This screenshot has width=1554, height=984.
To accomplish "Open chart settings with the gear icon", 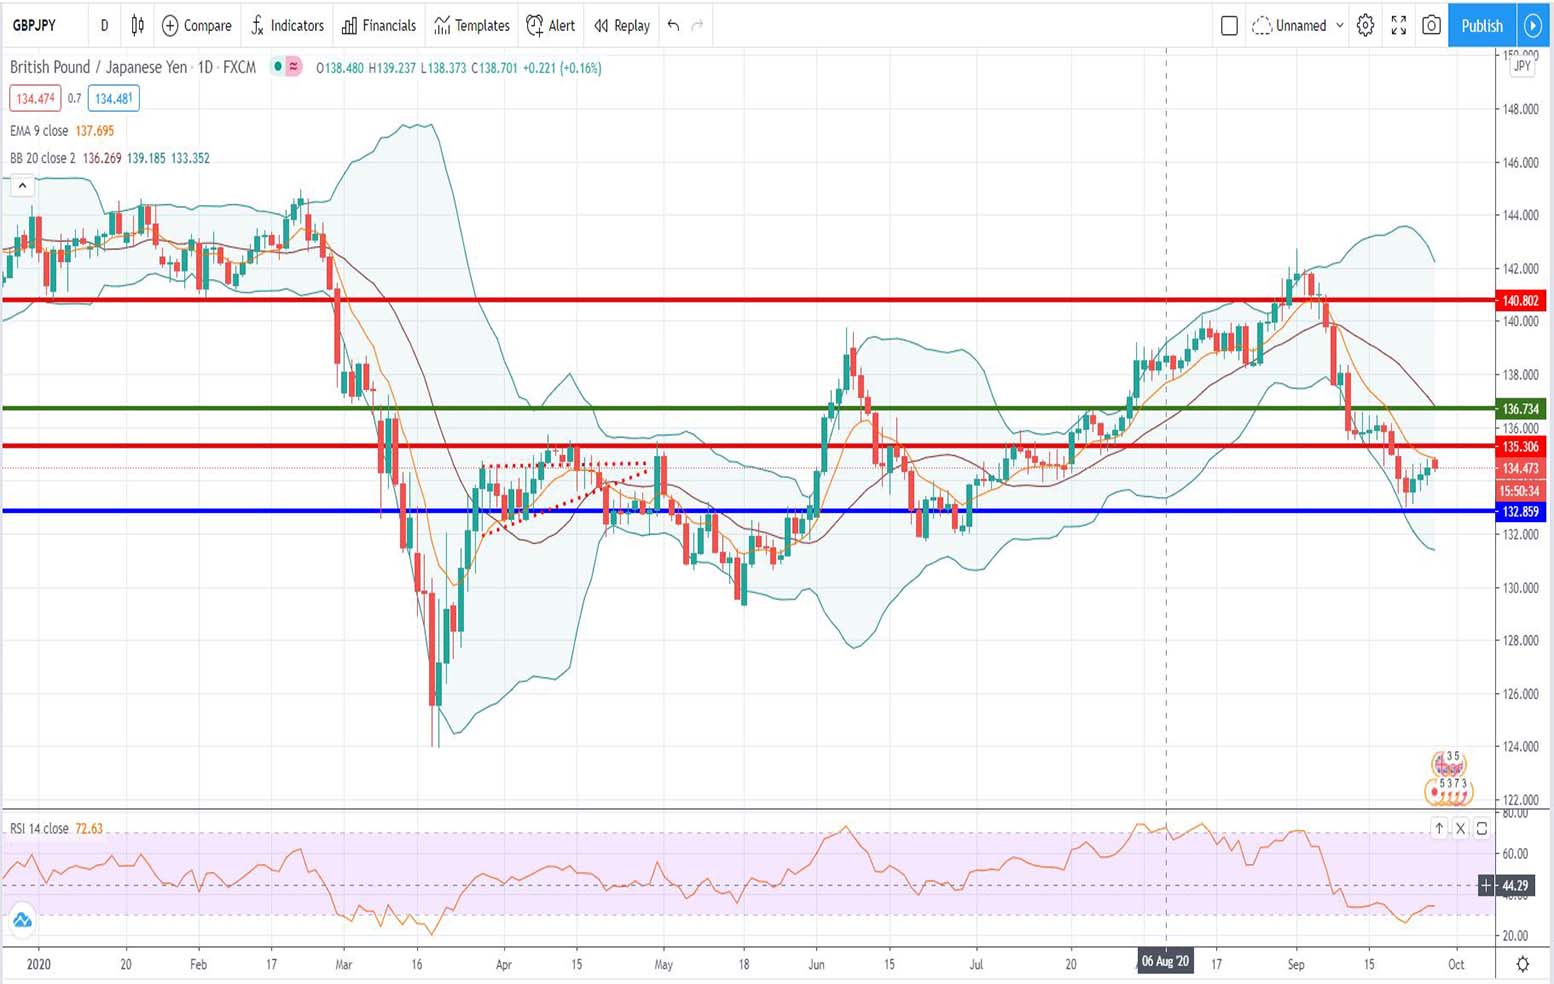I will [1365, 26].
